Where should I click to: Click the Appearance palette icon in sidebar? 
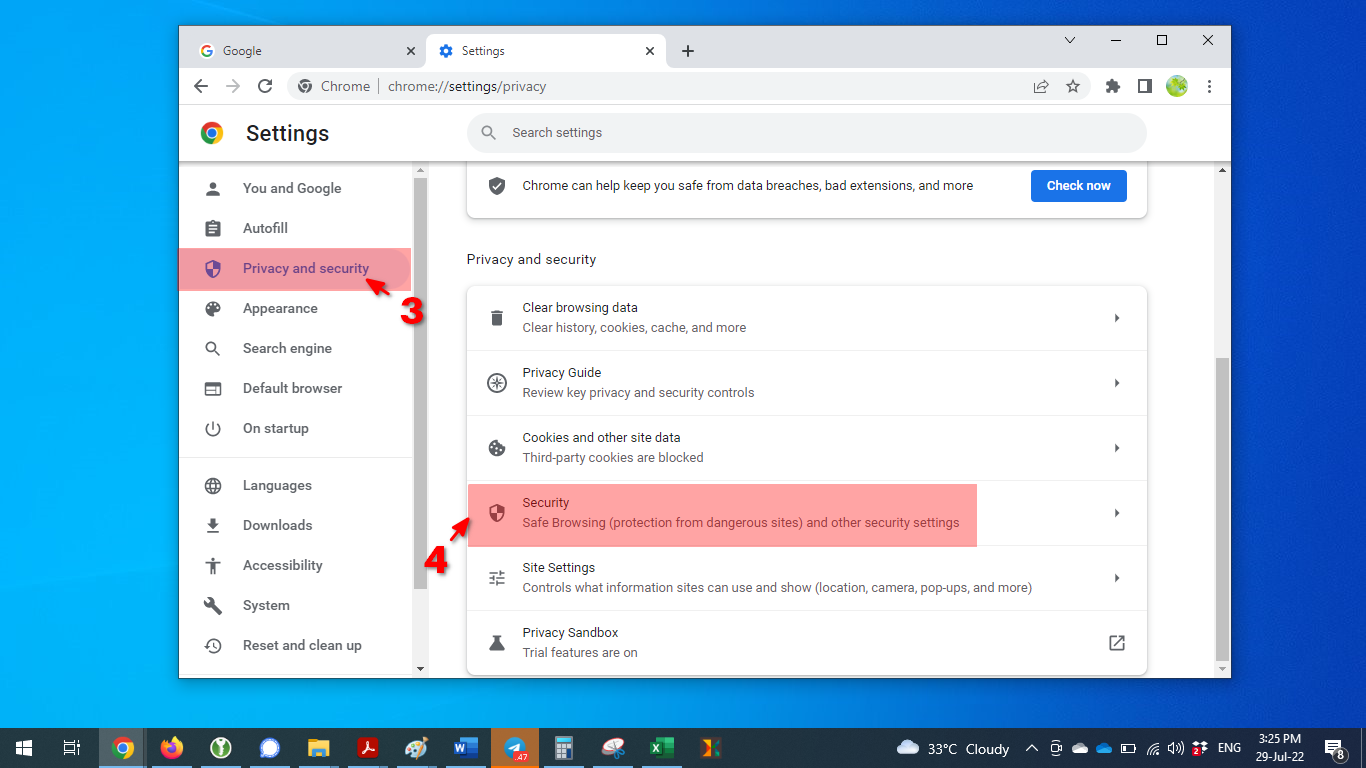(x=213, y=309)
